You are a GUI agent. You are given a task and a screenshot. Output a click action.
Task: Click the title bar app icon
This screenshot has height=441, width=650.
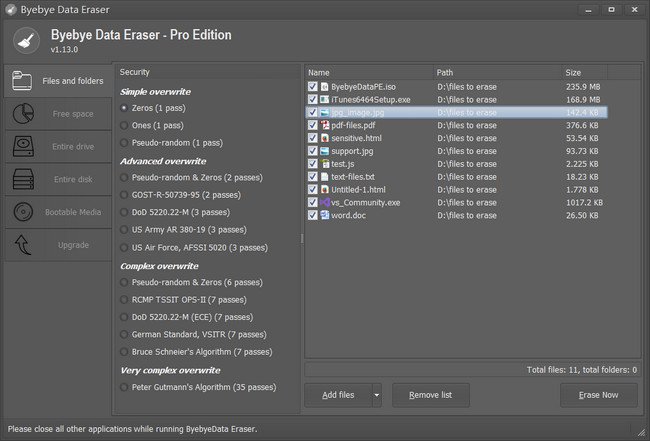[x=12, y=10]
